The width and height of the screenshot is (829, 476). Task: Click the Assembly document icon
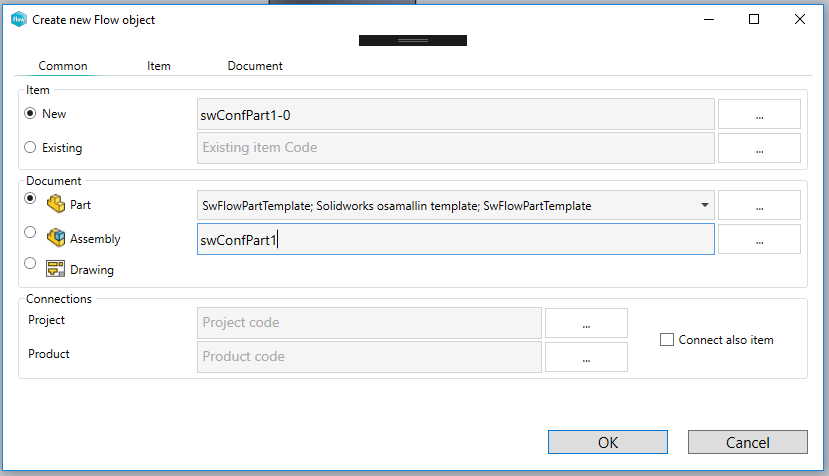(56, 239)
